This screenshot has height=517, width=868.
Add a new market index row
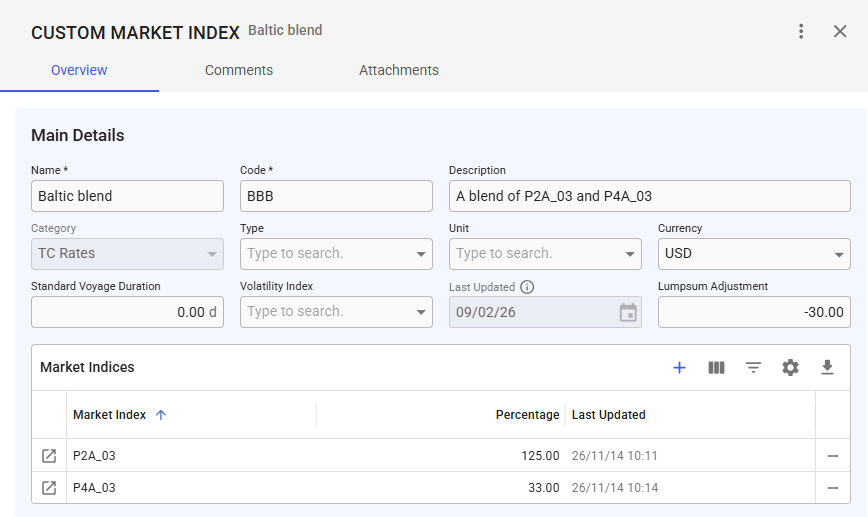click(x=679, y=368)
